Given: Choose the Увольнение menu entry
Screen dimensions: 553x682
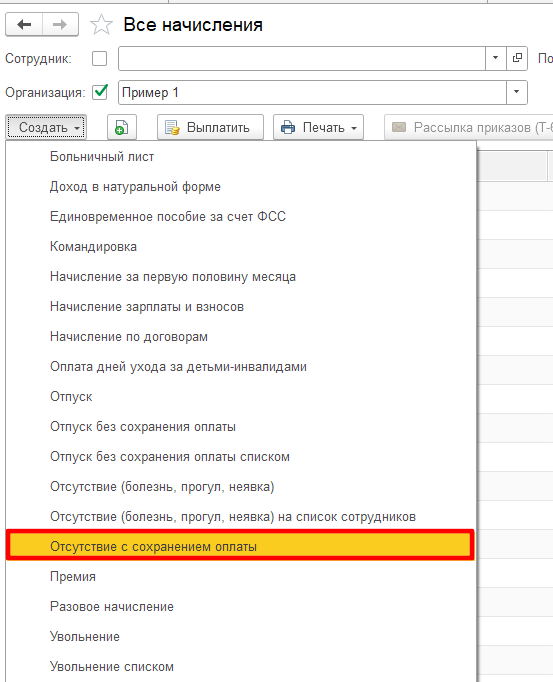Looking at the screenshot, I should (x=241, y=637).
